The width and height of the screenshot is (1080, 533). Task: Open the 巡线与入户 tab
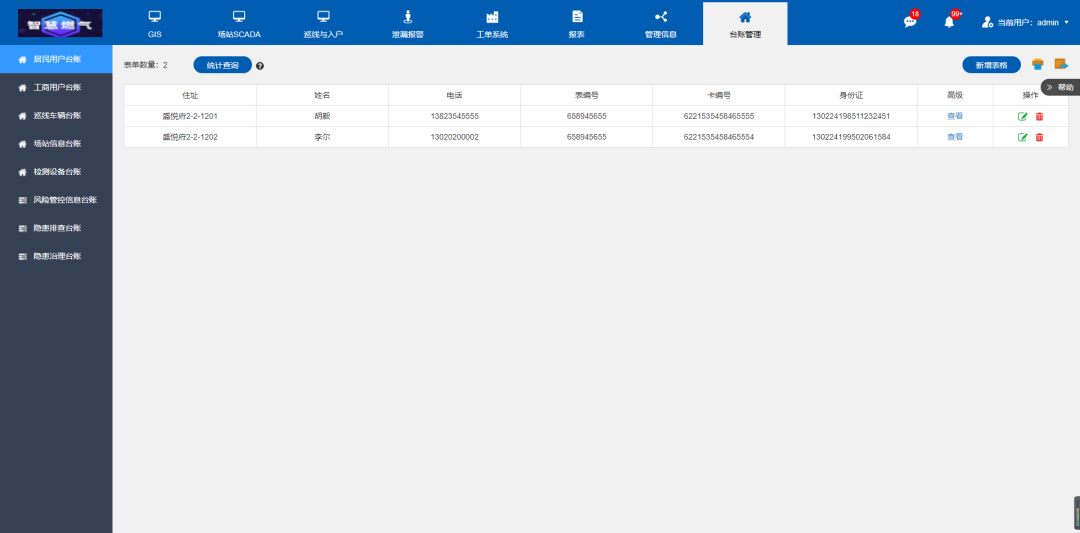coord(323,24)
